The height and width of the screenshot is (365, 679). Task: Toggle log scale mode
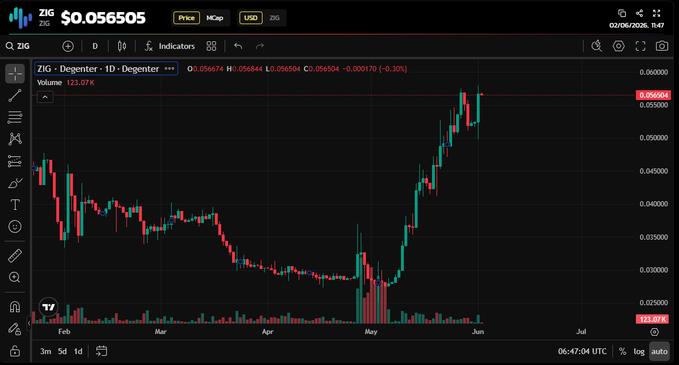click(639, 351)
